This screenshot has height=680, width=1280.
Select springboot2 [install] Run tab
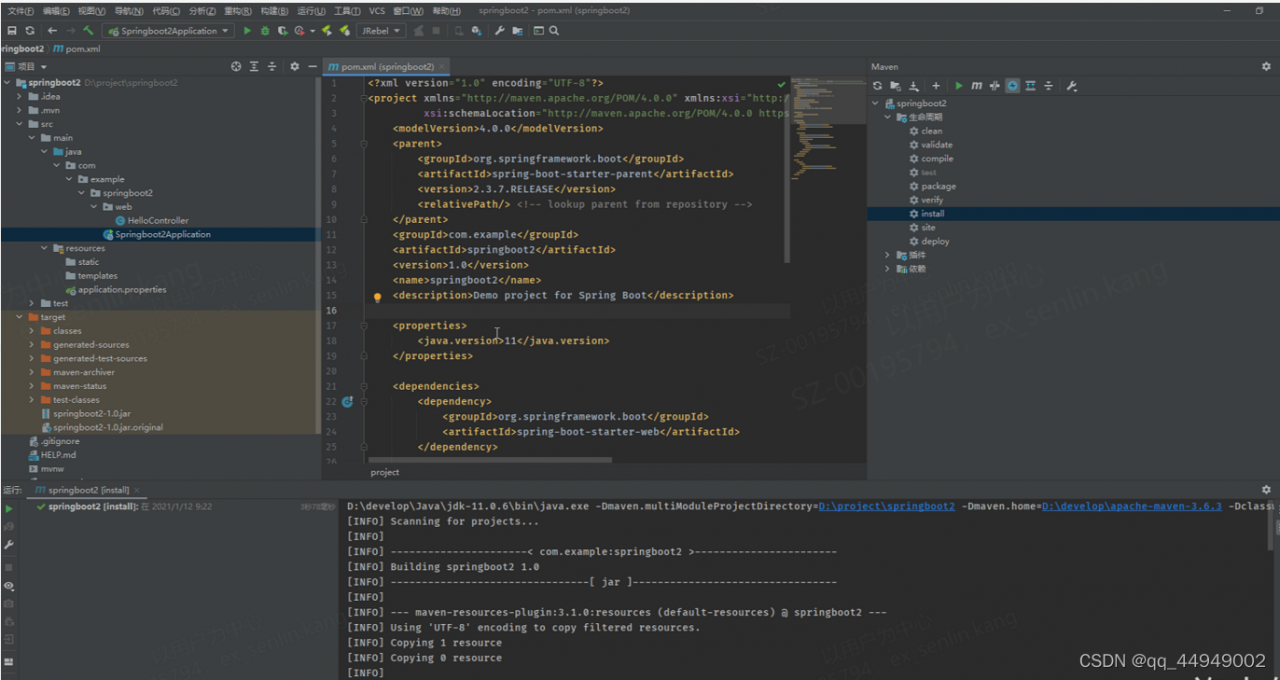pos(89,490)
